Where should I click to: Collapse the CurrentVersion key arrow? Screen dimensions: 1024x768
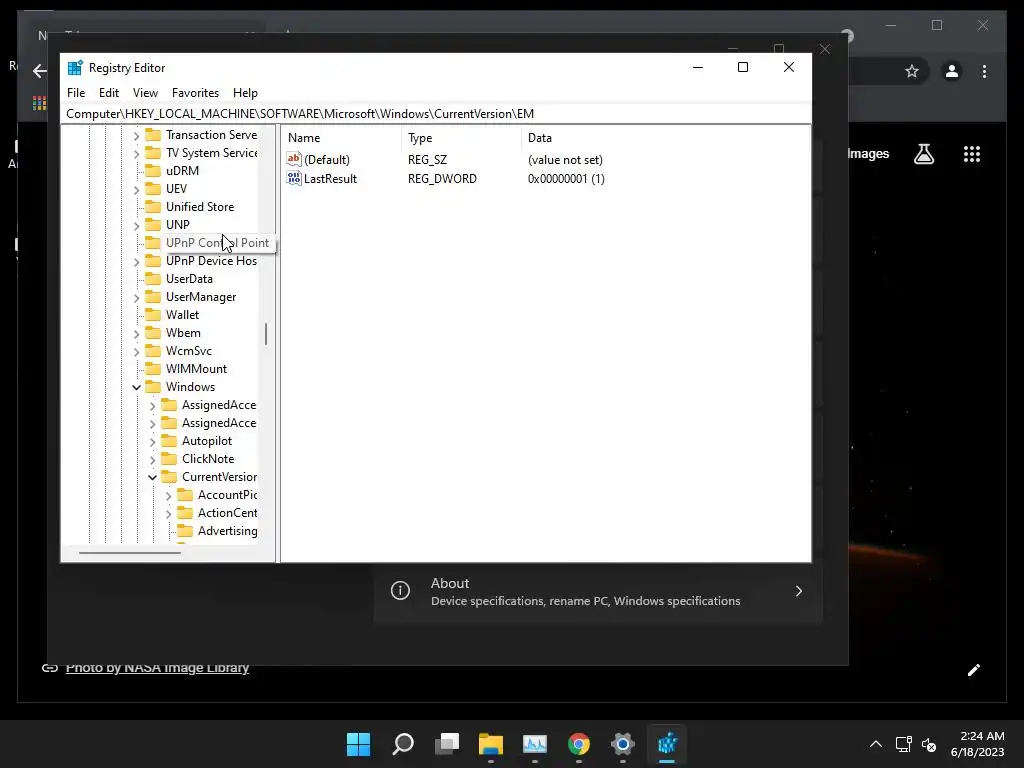(x=152, y=477)
